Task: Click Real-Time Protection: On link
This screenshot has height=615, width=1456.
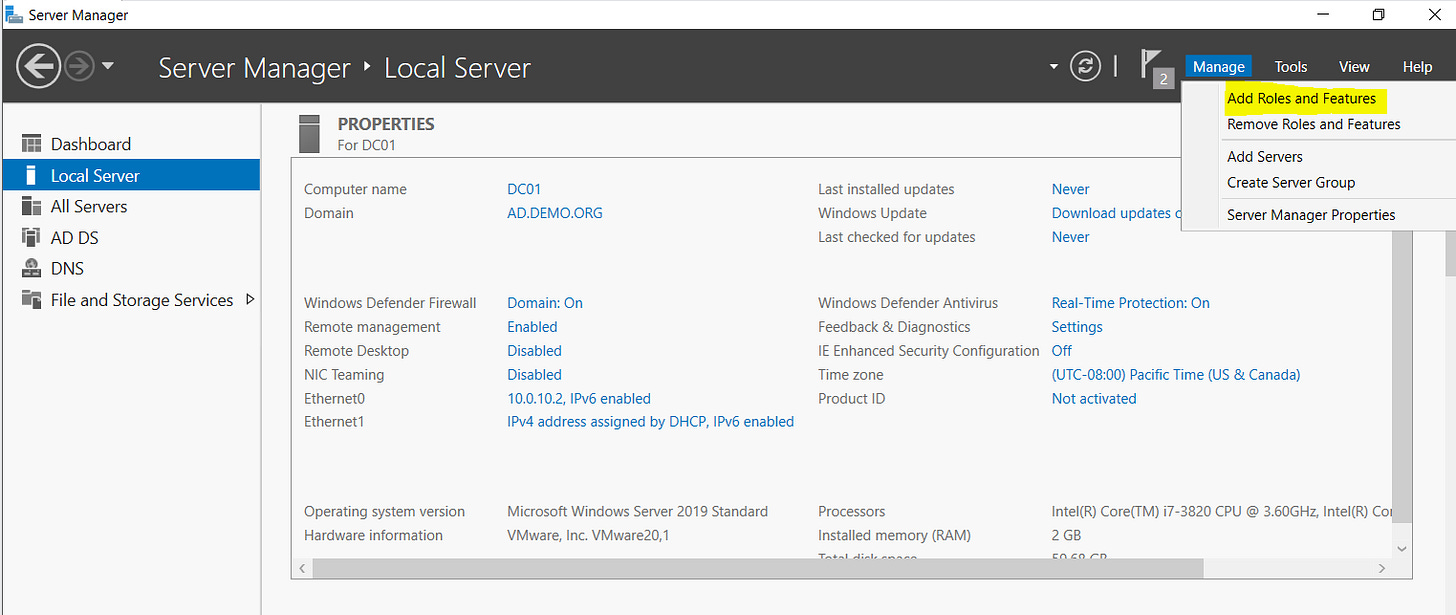Action: [x=1130, y=303]
